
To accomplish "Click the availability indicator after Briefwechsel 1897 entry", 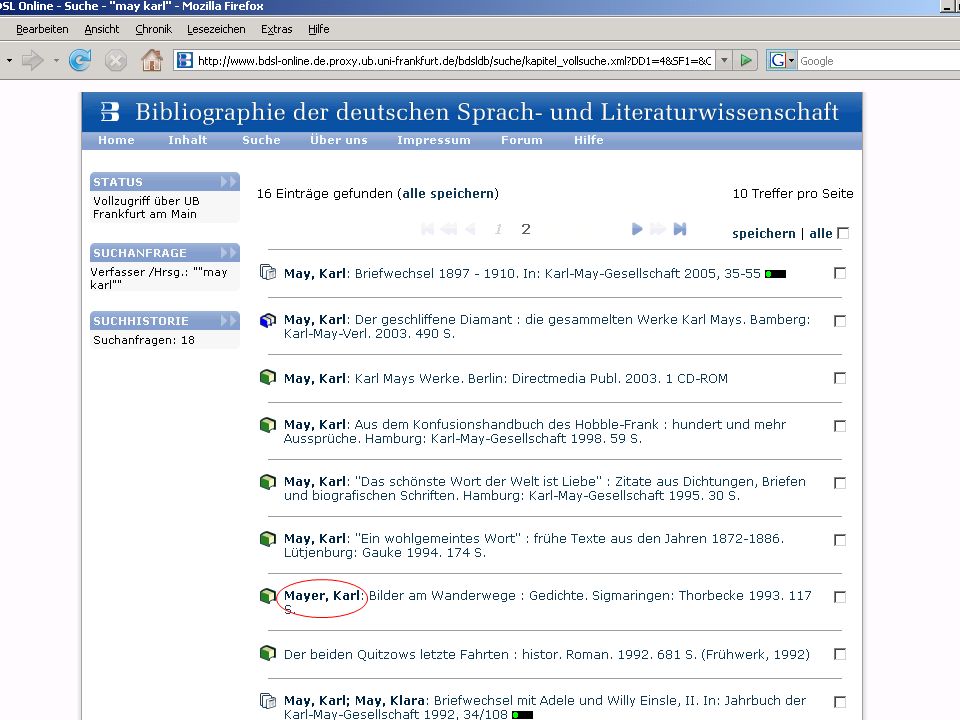I will (x=775, y=274).
